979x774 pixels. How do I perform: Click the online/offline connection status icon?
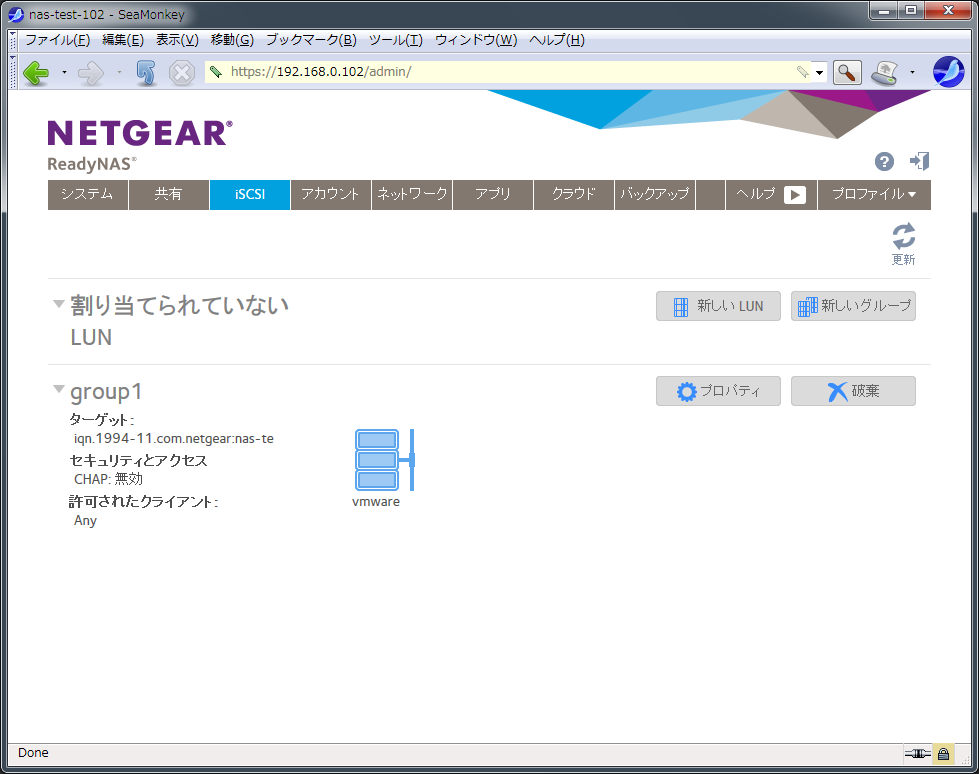pos(917,753)
